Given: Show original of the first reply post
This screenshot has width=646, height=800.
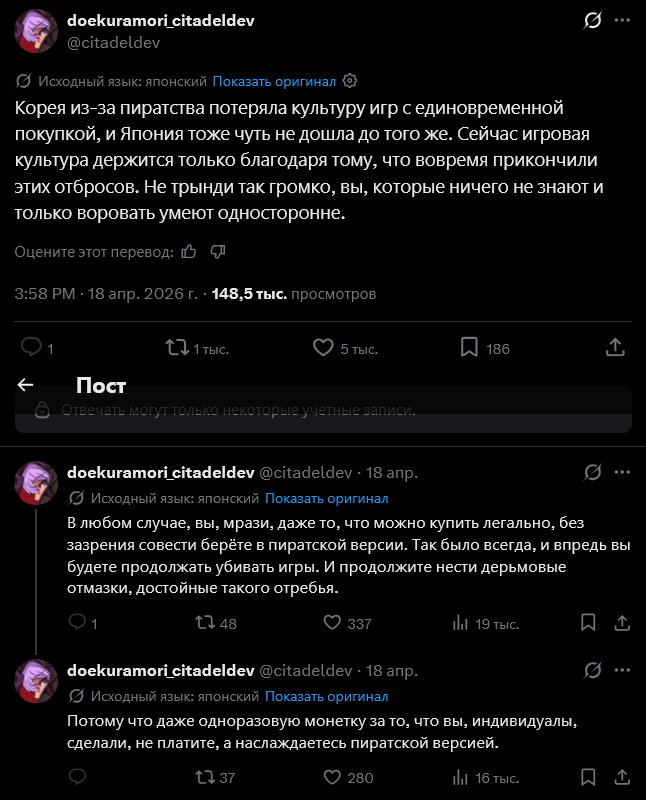Looking at the screenshot, I should click(327, 498).
